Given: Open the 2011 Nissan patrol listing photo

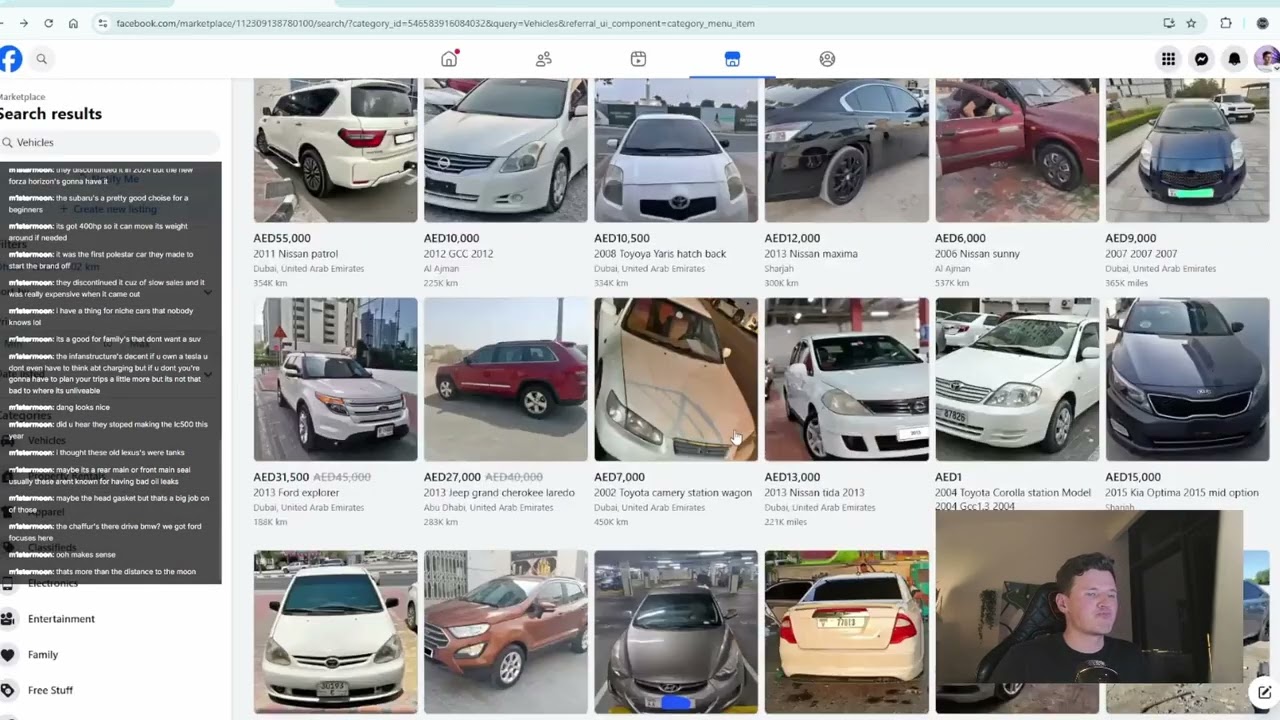Looking at the screenshot, I should click(x=335, y=150).
